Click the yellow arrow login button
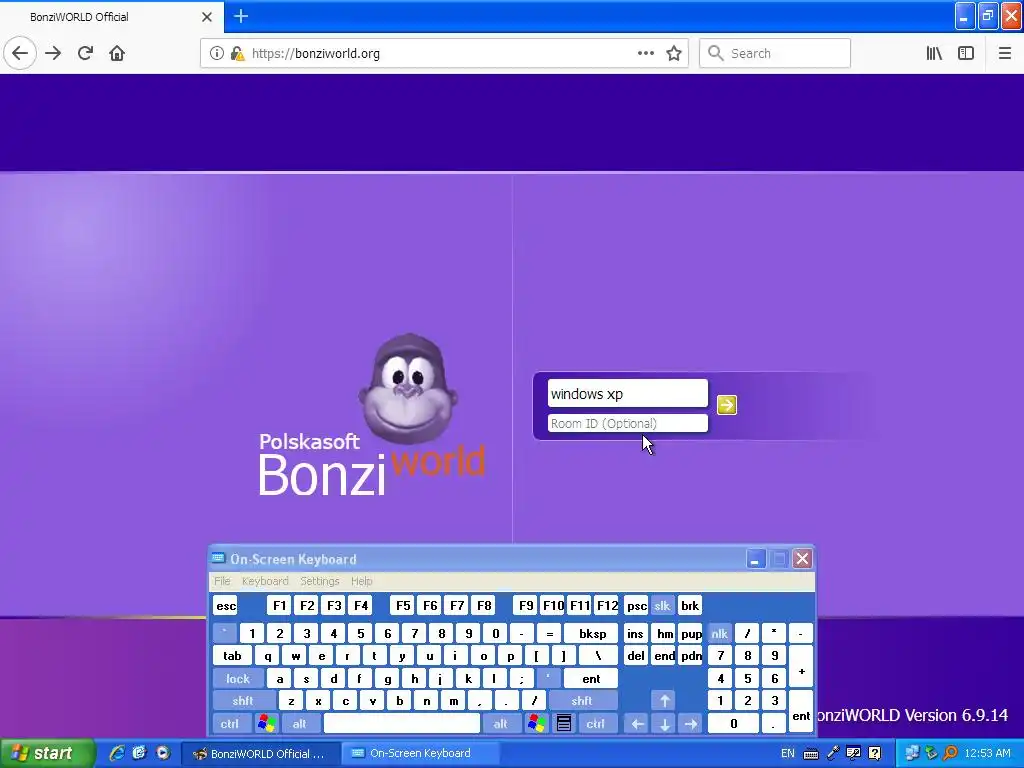The height and width of the screenshot is (768, 1024). click(727, 405)
